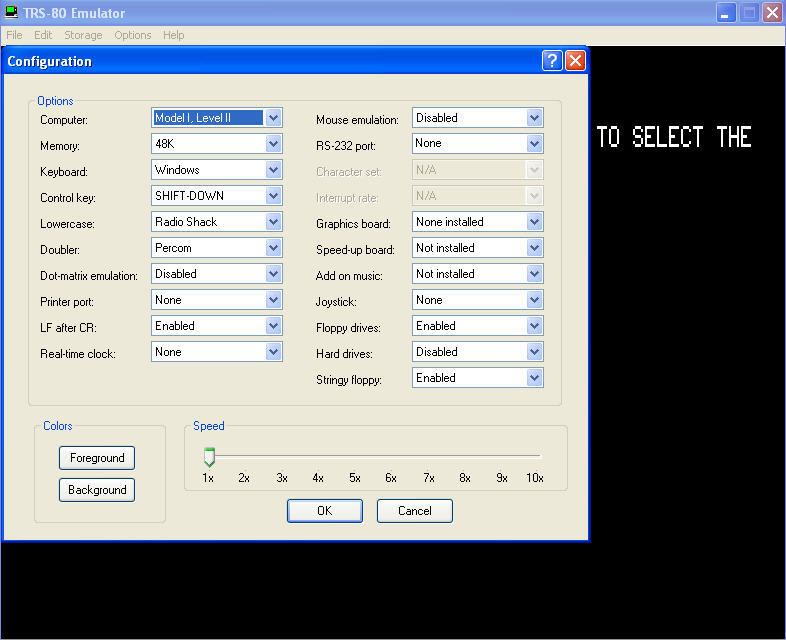Click the TRS-80 Emulator title bar icon
Screen dimensions: 786x640
point(12,13)
